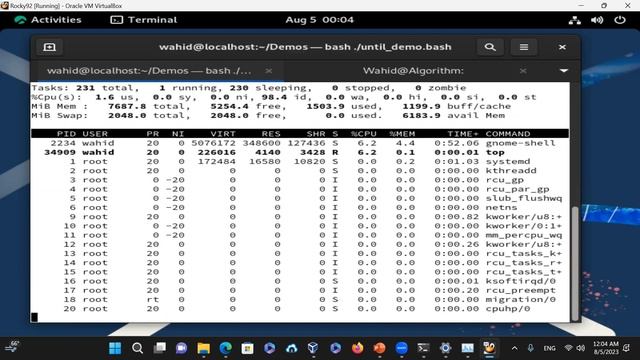Click the systemd process row
The width and height of the screenshot is (640, 360).
tap(300, 161)
